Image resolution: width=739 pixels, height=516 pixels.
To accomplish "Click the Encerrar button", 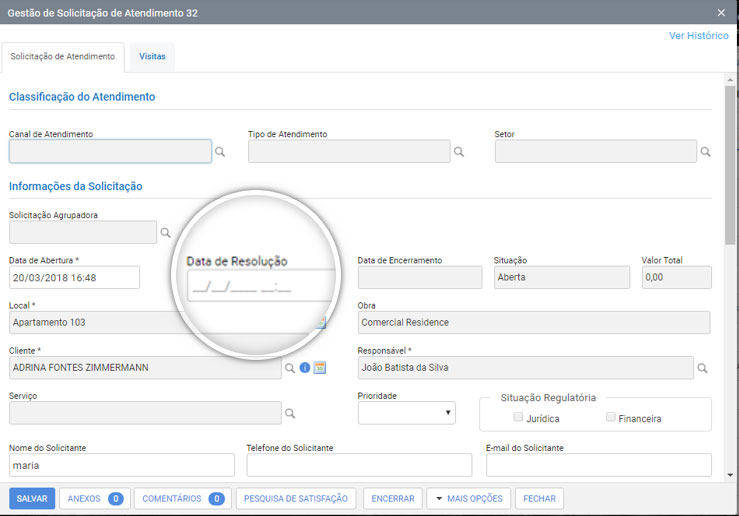I will [x=393, y=499].
